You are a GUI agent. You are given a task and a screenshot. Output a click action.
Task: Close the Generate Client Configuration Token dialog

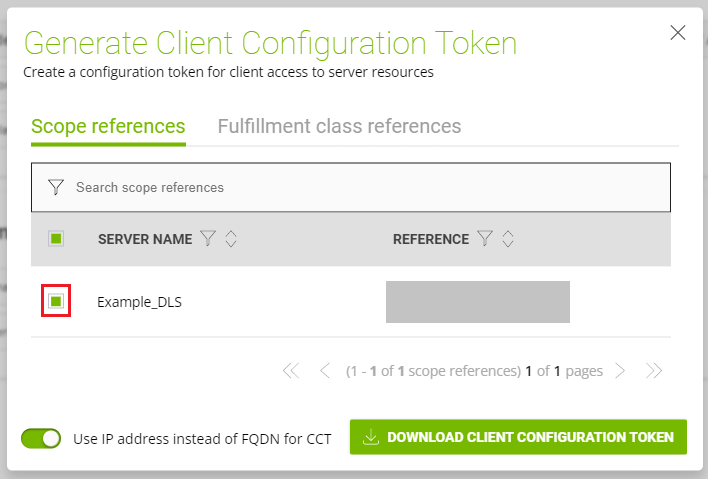(x=678, y=33)
